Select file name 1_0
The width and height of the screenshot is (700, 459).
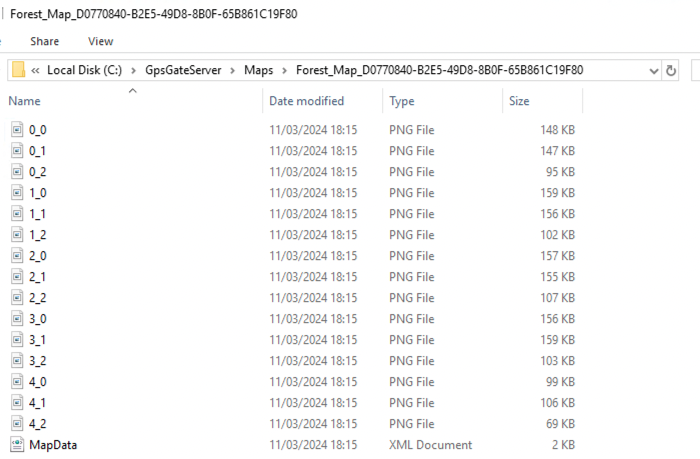38,193
